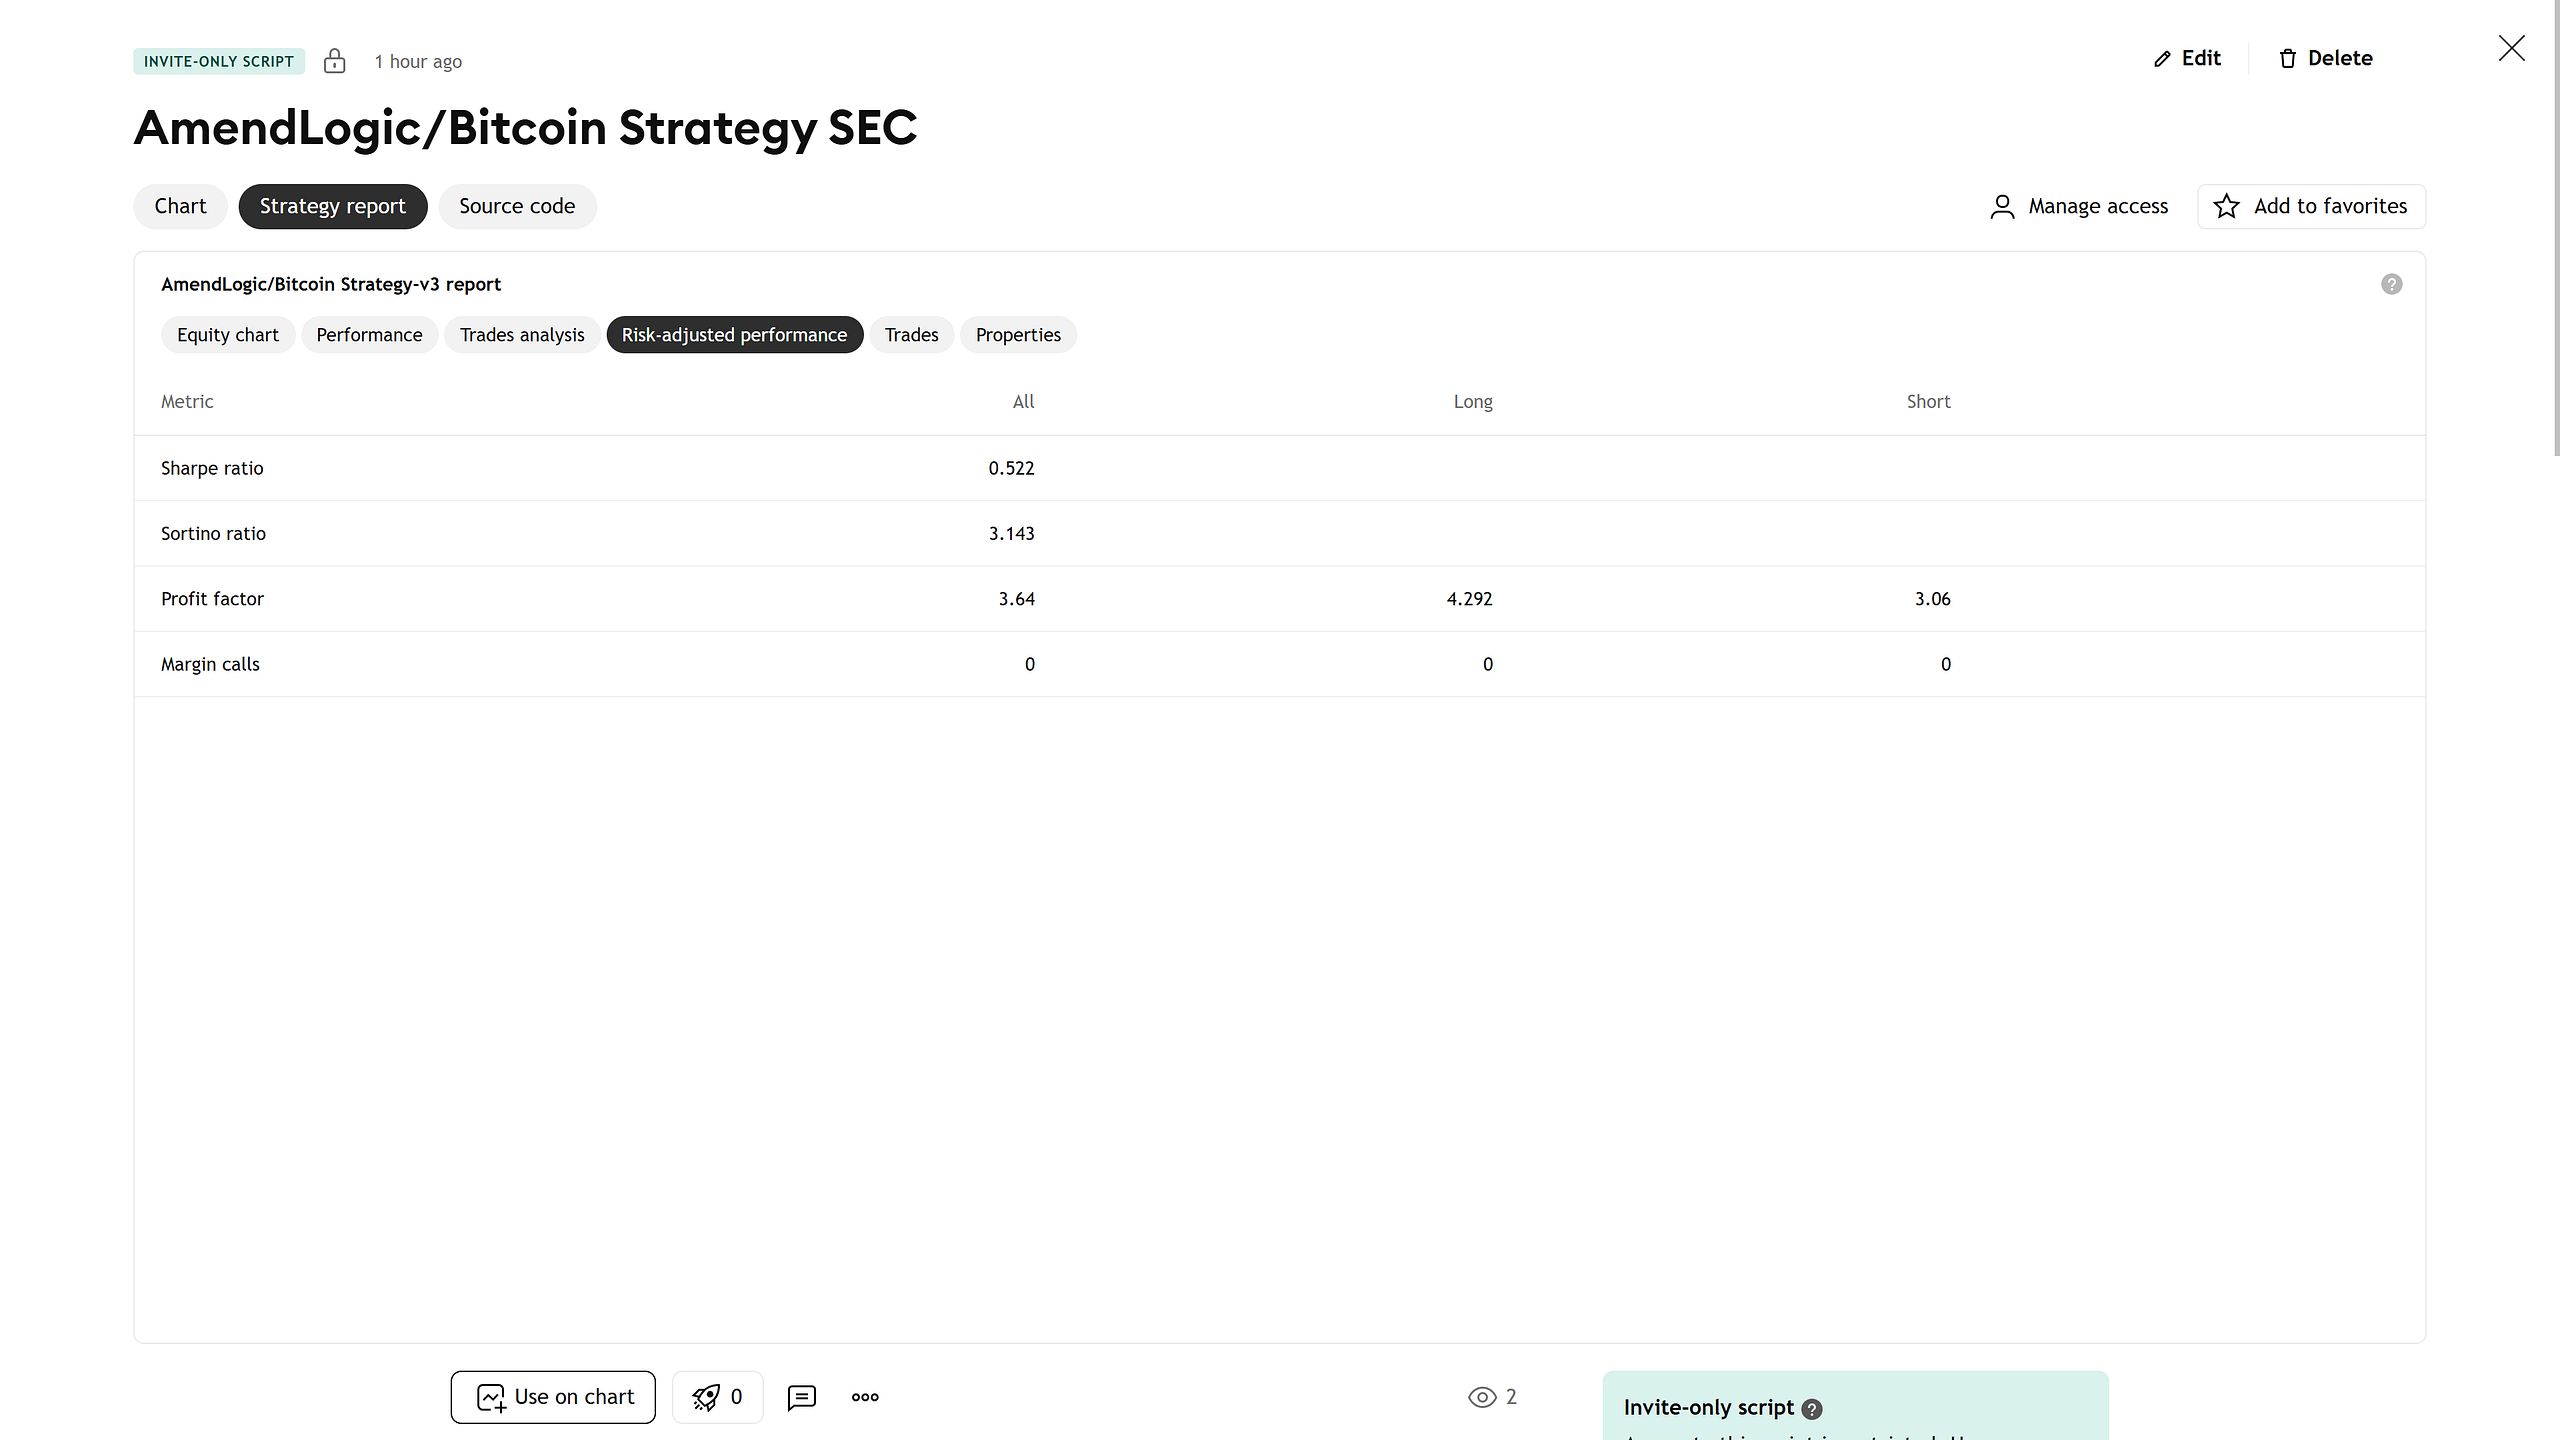Click the views count 2
2560x1440 pixels.
point(1511,1397)
